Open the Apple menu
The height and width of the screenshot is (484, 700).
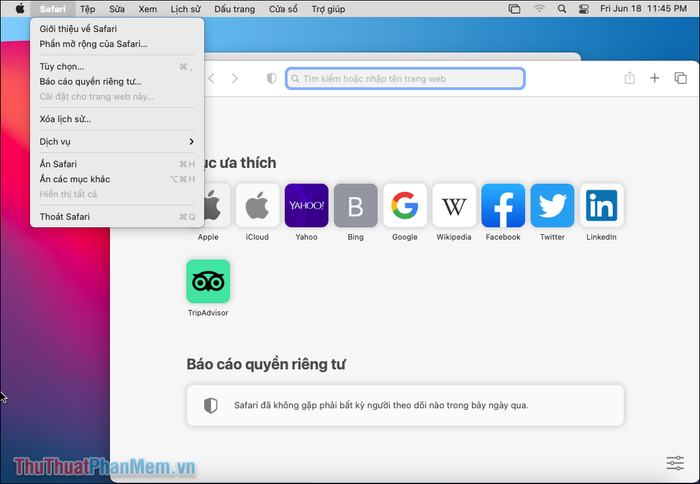coord(20,8)
